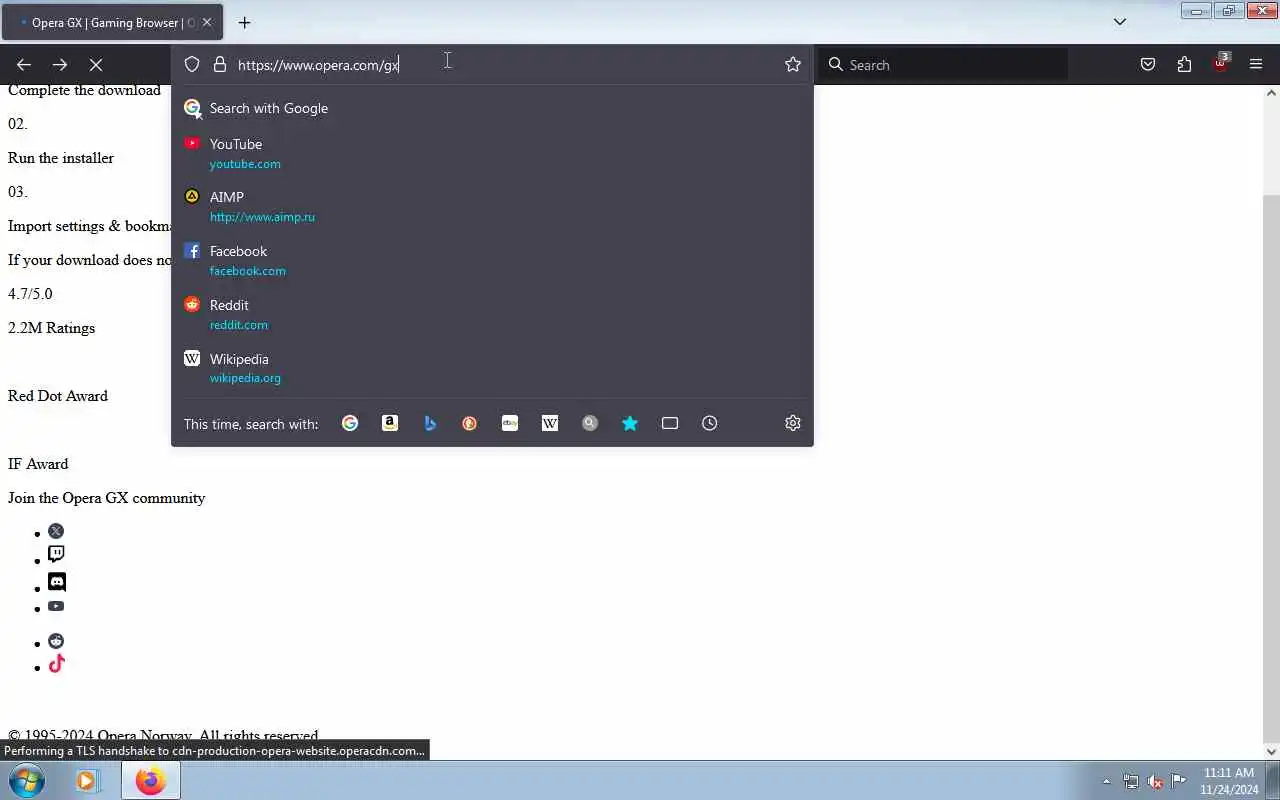Image resolution: width=1280 pixels, height=800 pixels.
Task: Open the uBlock Origin extension icon
Action: coord(1220,65)
